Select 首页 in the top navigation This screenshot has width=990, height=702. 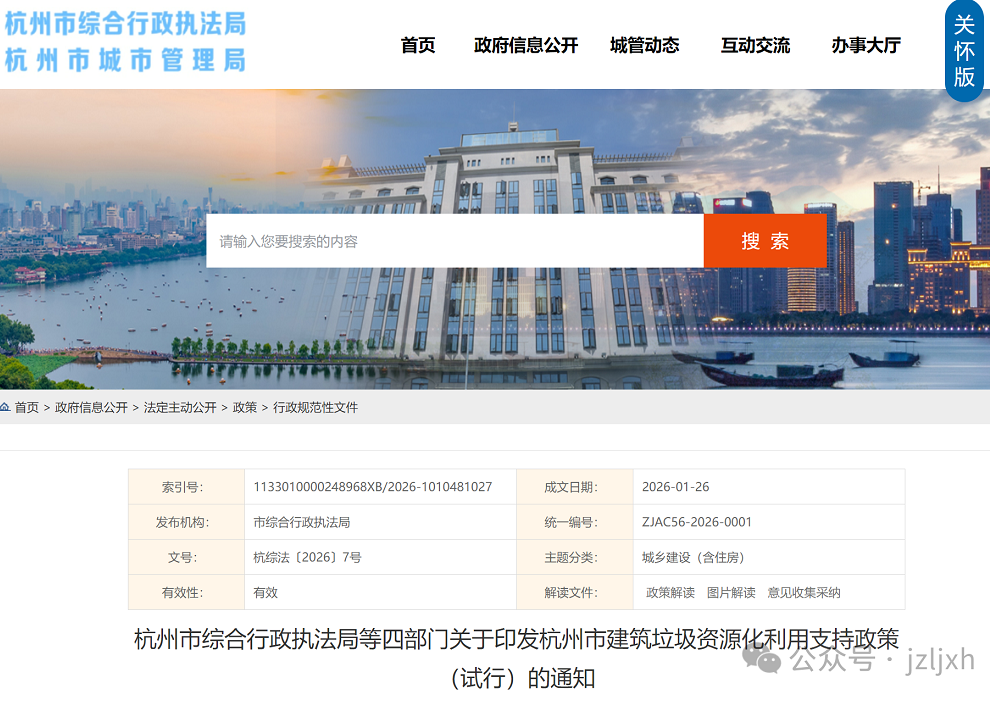tap(417, 44)
